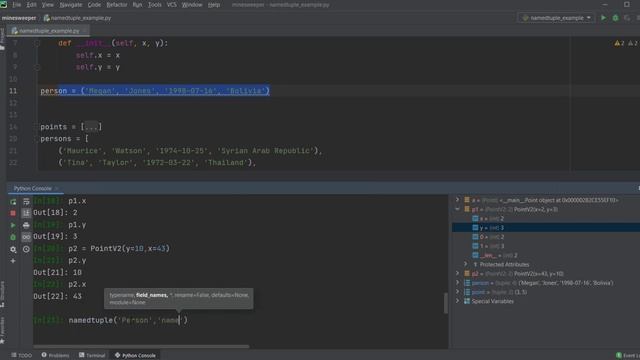Expand the variable a Point object
Screen dimensions: 640x360
458,200
